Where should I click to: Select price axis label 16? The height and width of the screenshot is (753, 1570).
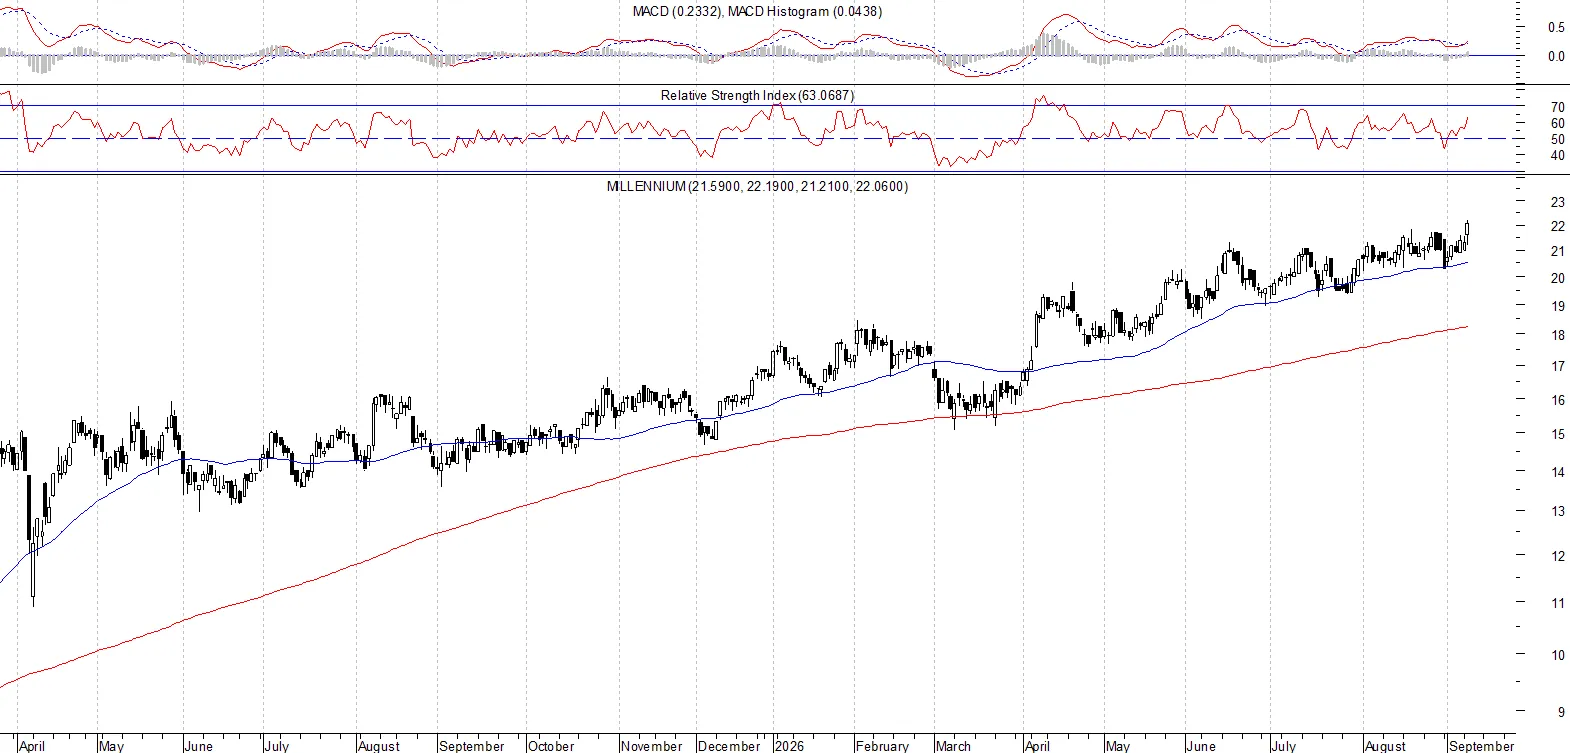(x=1557, y=400)
